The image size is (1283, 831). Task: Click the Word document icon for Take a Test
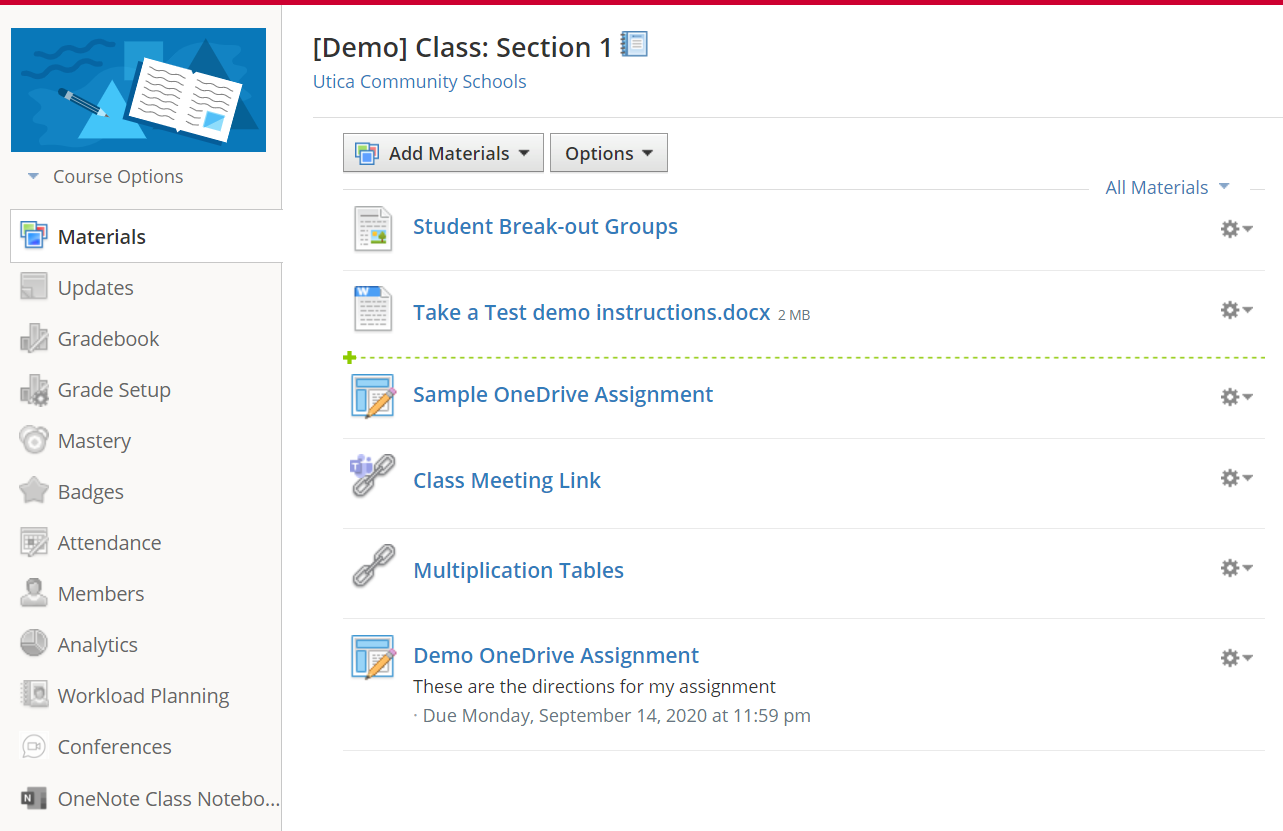[x=373, y=309]
